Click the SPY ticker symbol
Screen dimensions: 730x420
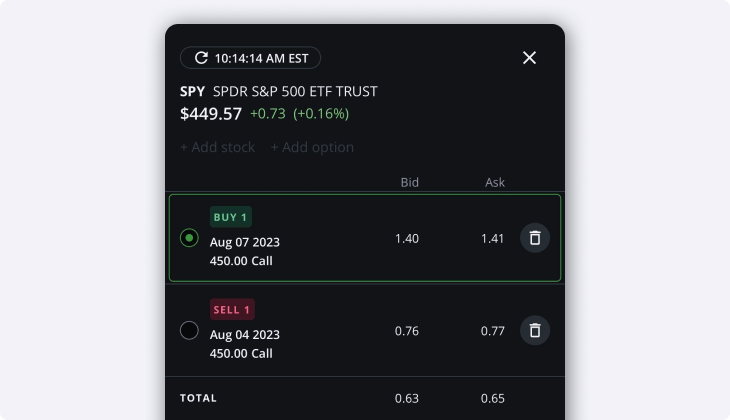pyautogui.click(x=192, y=91)
